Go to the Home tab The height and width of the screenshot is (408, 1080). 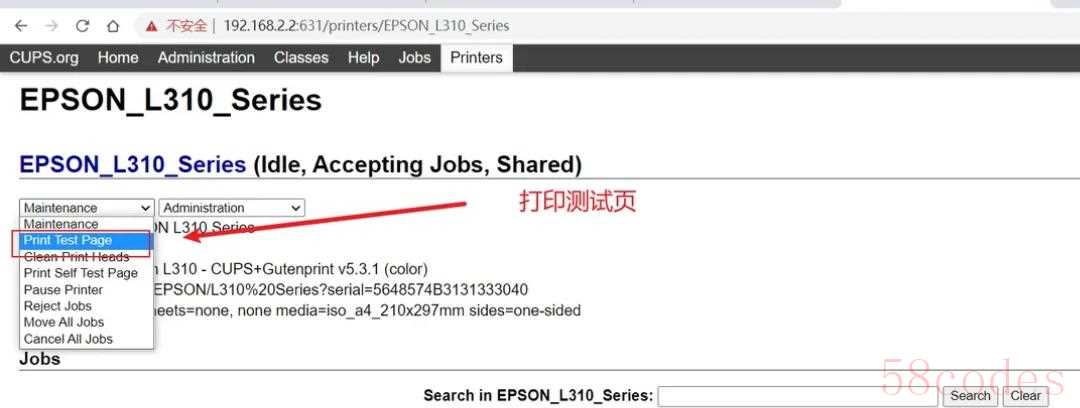pos(118,58)
